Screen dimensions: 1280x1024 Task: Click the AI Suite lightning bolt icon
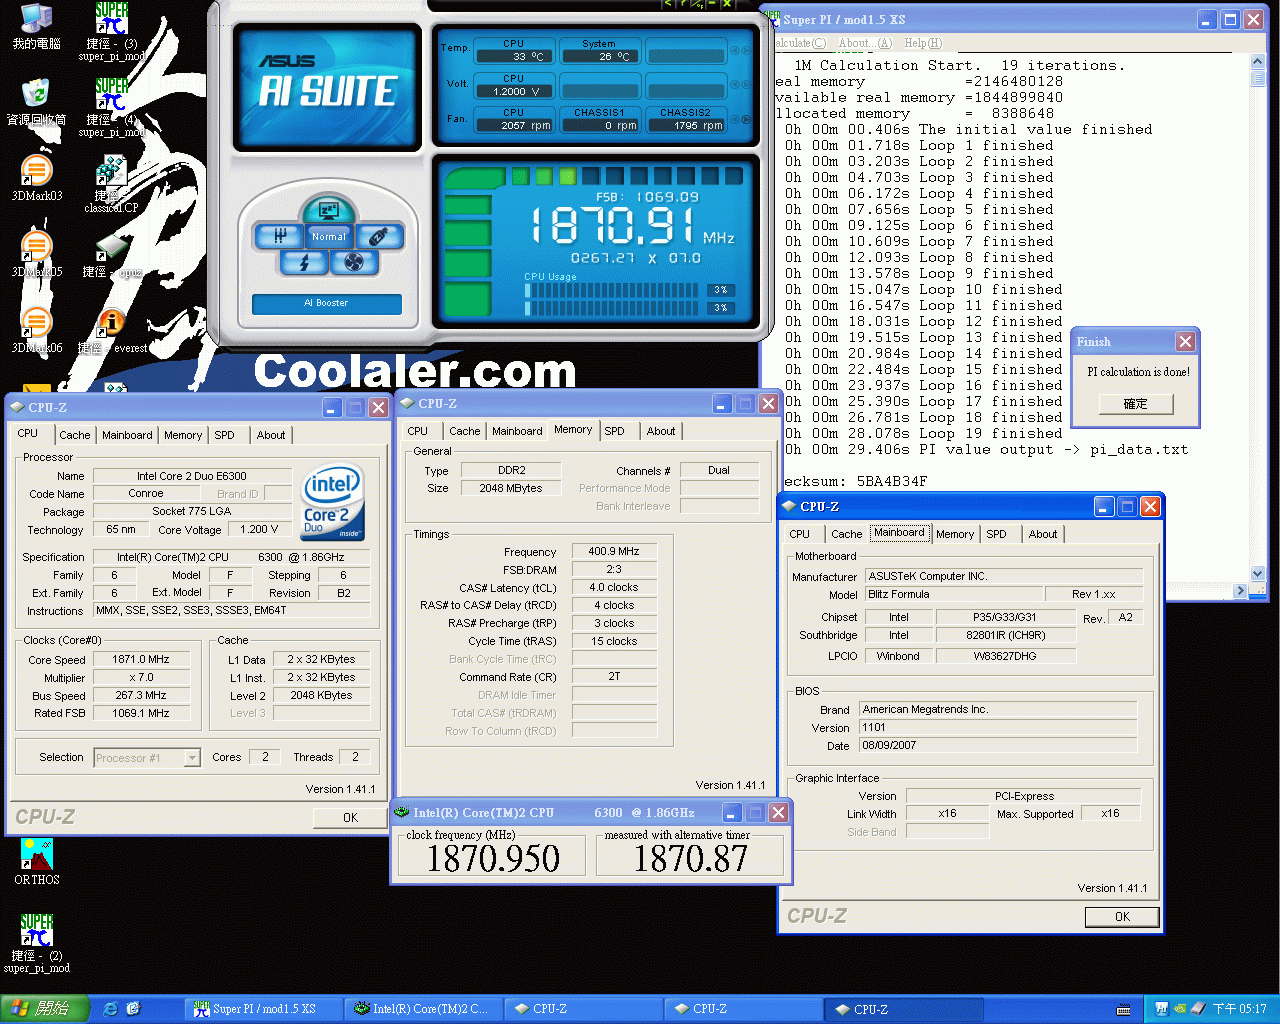click(304, 262)
